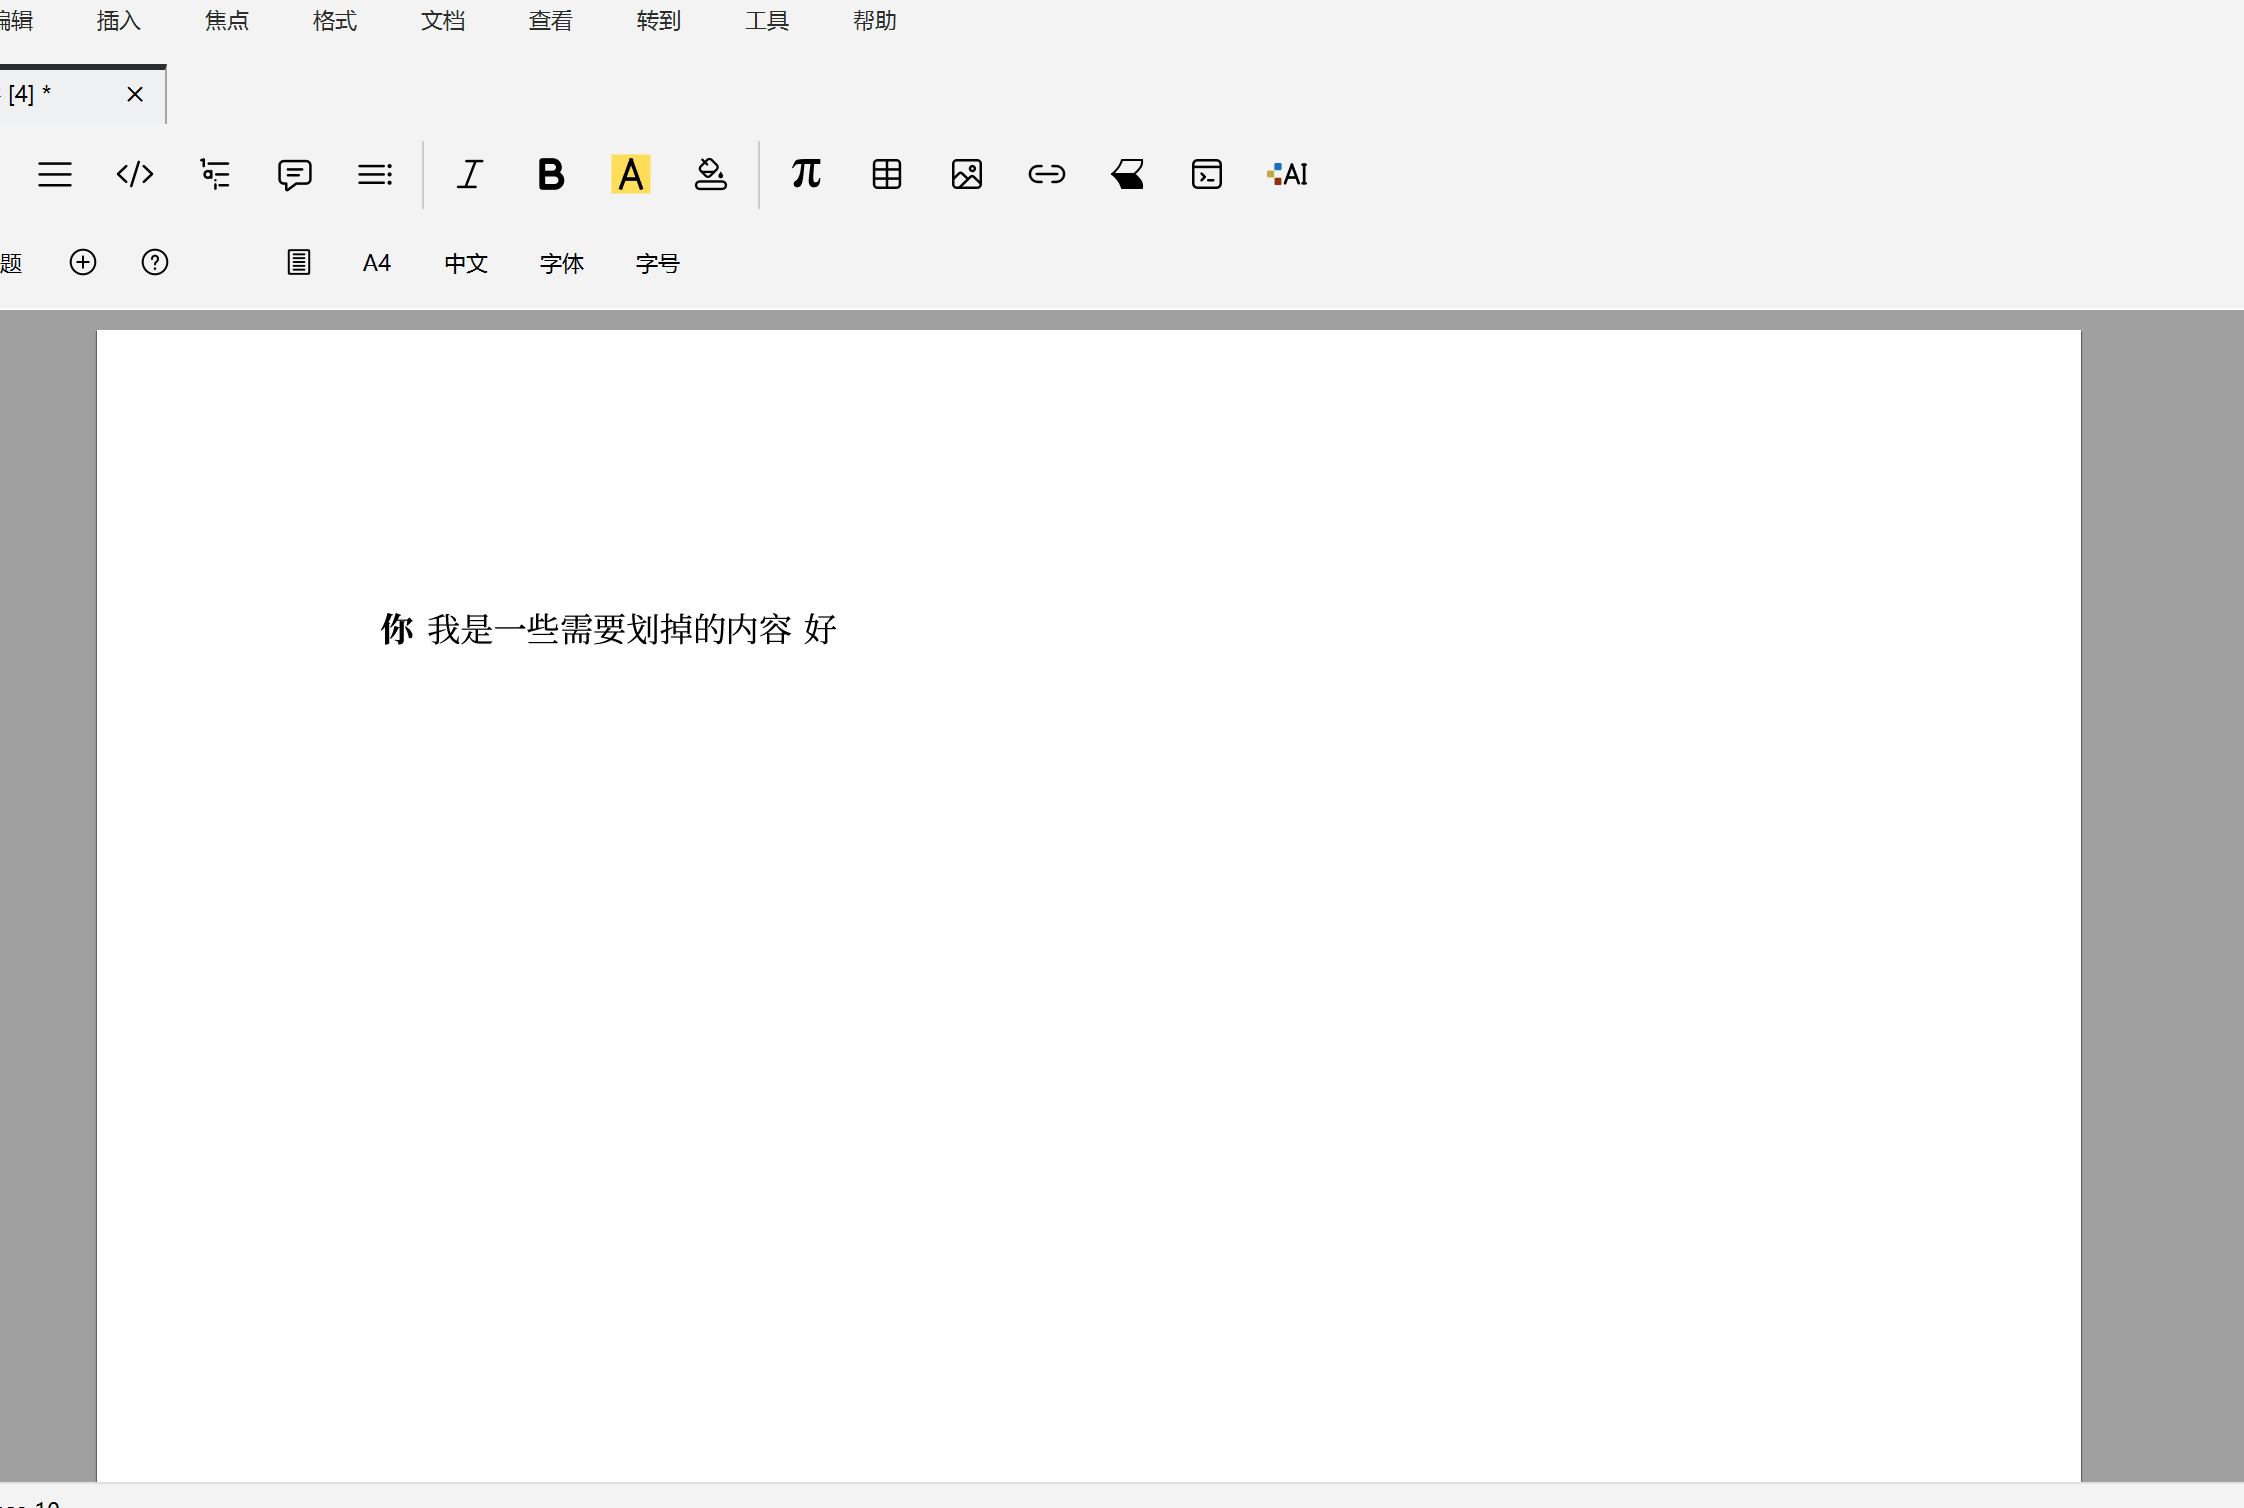Click in the document text line
The height and width of the screenshot is (1508, 2244).
tap(608, 629)
